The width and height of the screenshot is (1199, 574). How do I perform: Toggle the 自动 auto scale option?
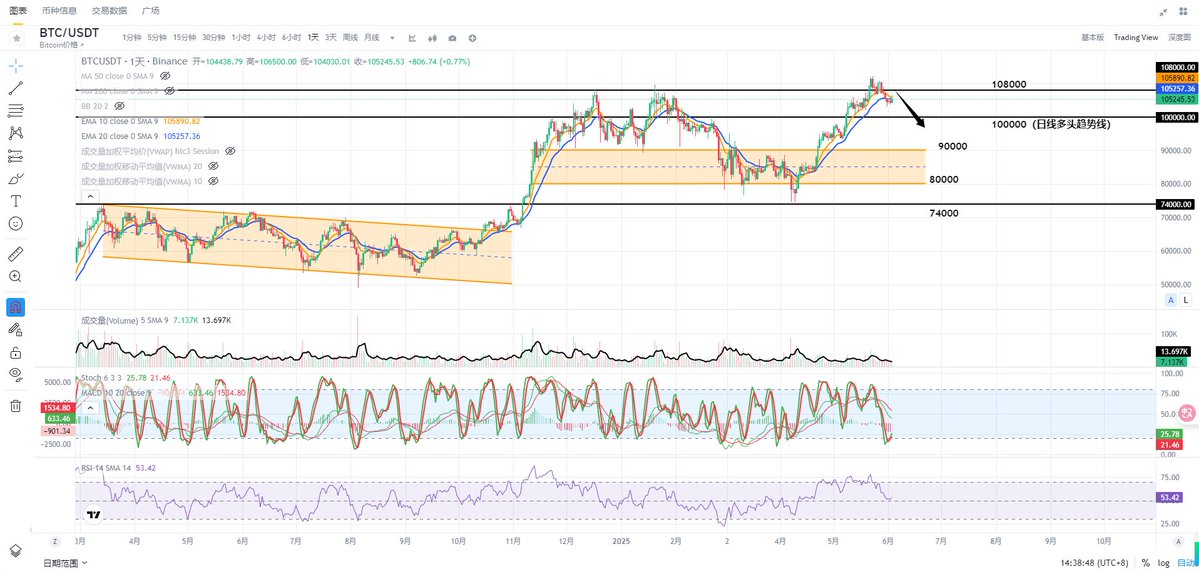(1186, 563)
